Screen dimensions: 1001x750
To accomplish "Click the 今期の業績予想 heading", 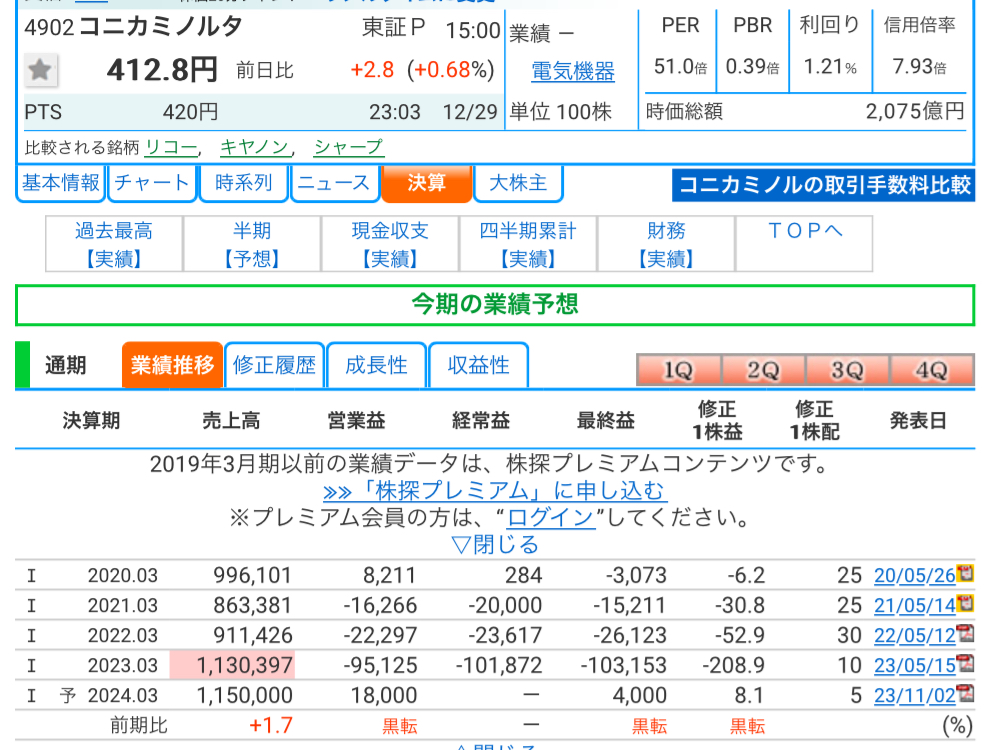I will [x=495, y=304].
